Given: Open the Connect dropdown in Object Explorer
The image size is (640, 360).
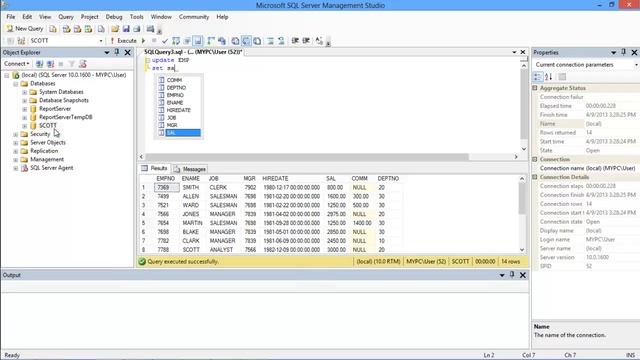Looking at the screenshot, I should pos(16,64).
